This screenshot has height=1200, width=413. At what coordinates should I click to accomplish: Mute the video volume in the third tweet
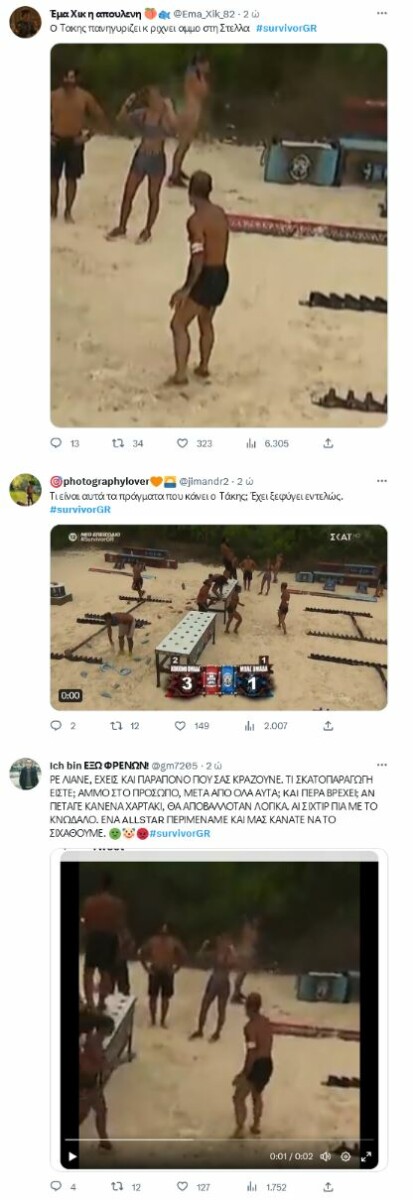327,1156
